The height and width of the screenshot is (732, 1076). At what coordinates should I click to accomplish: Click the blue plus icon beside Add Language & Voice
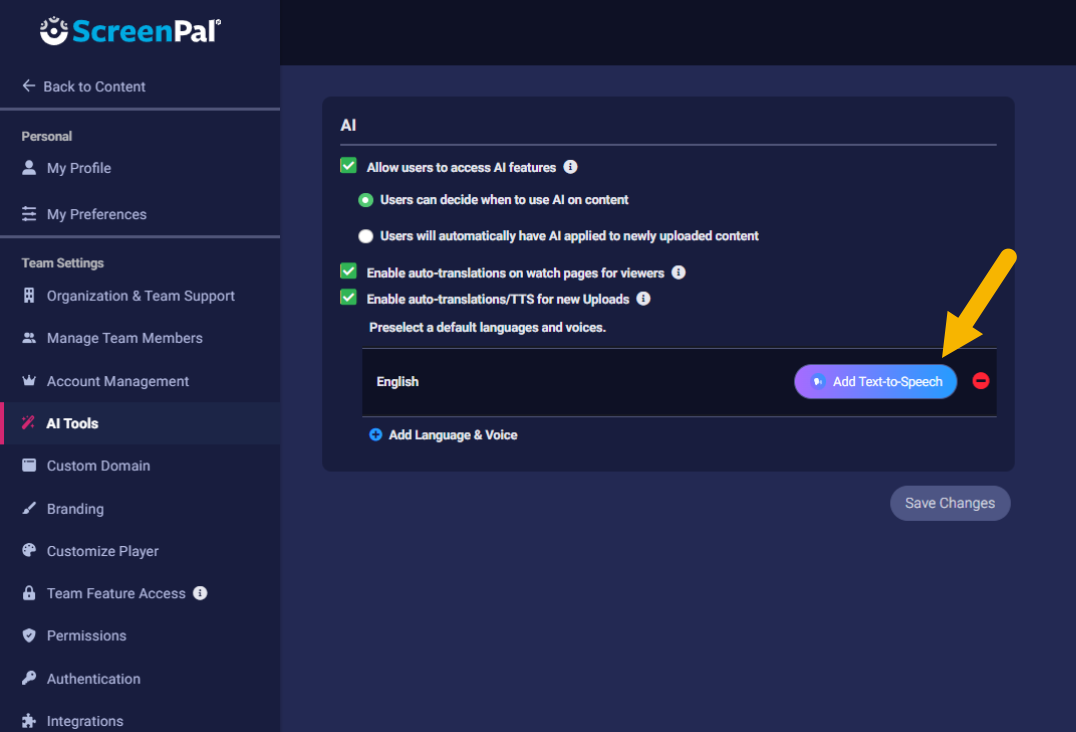coord(376,435)
